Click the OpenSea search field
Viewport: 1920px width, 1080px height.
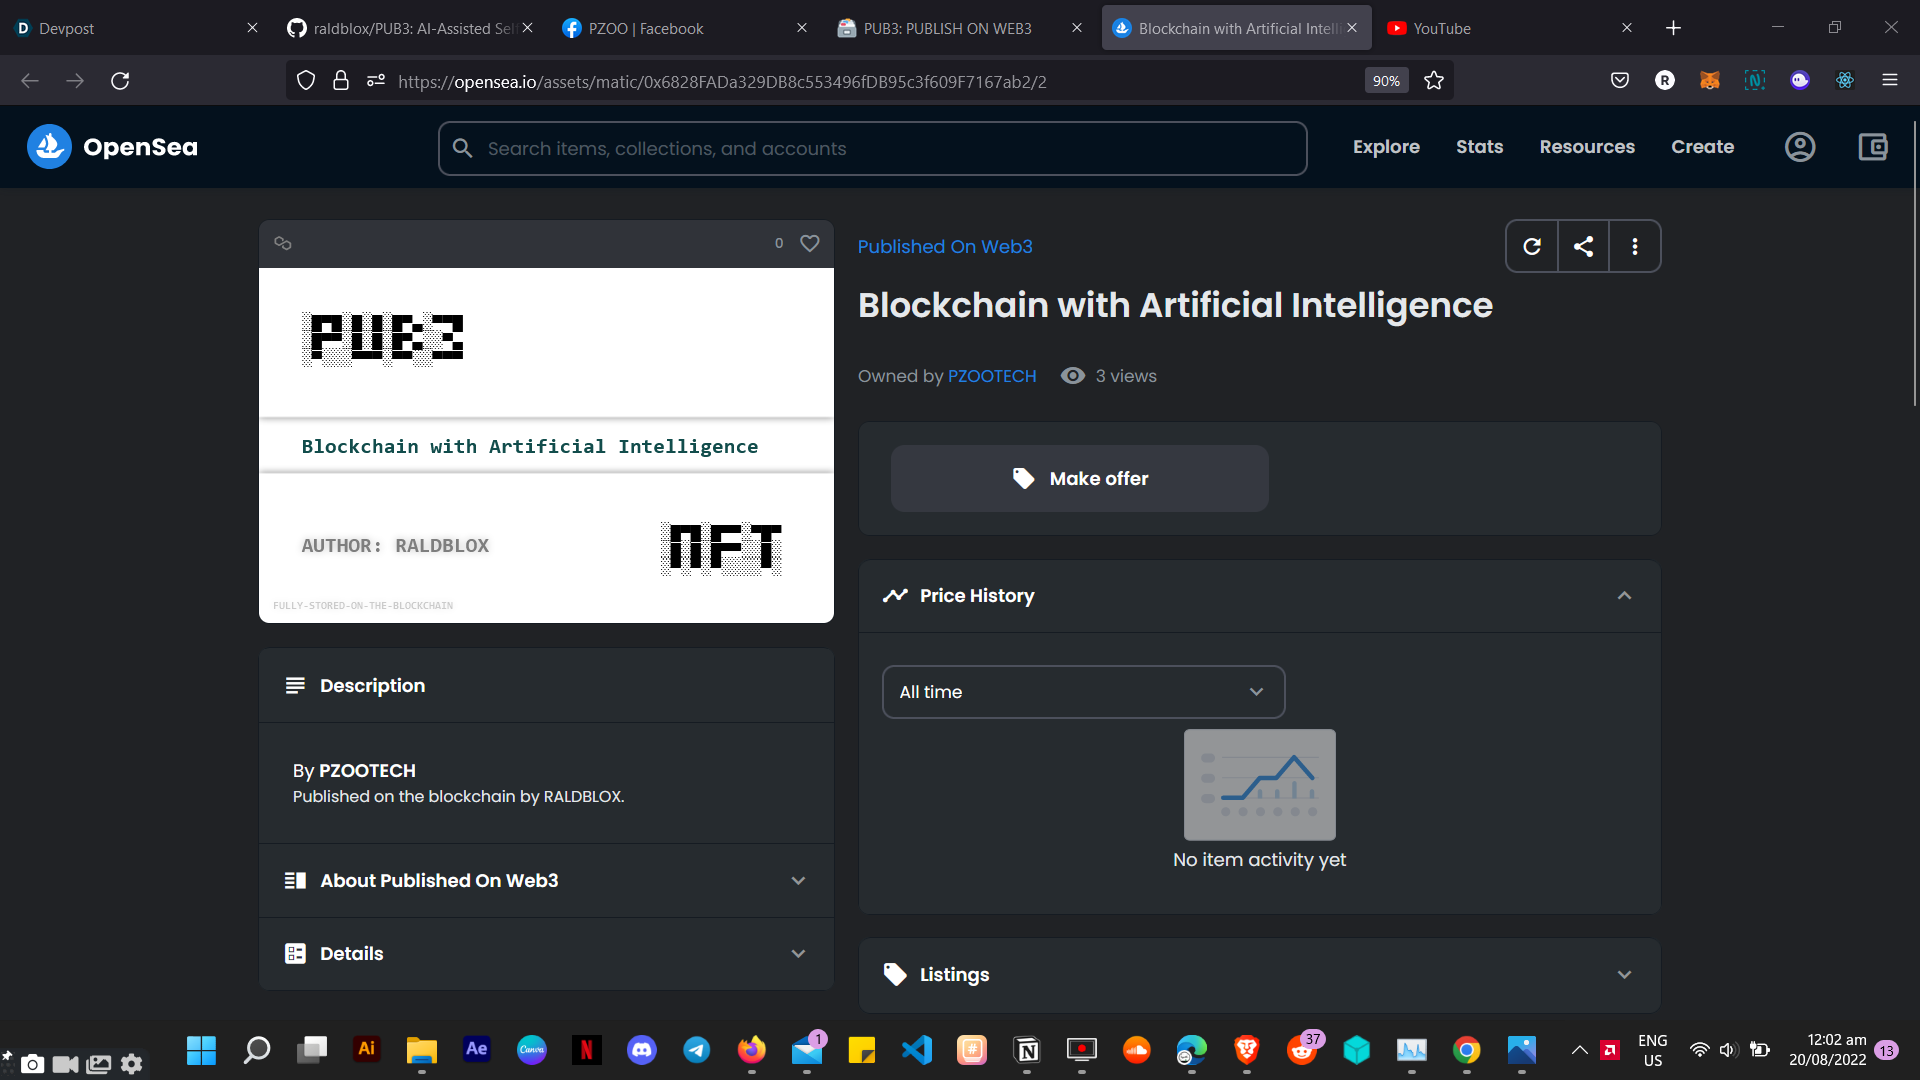click(x=872, y=149)
